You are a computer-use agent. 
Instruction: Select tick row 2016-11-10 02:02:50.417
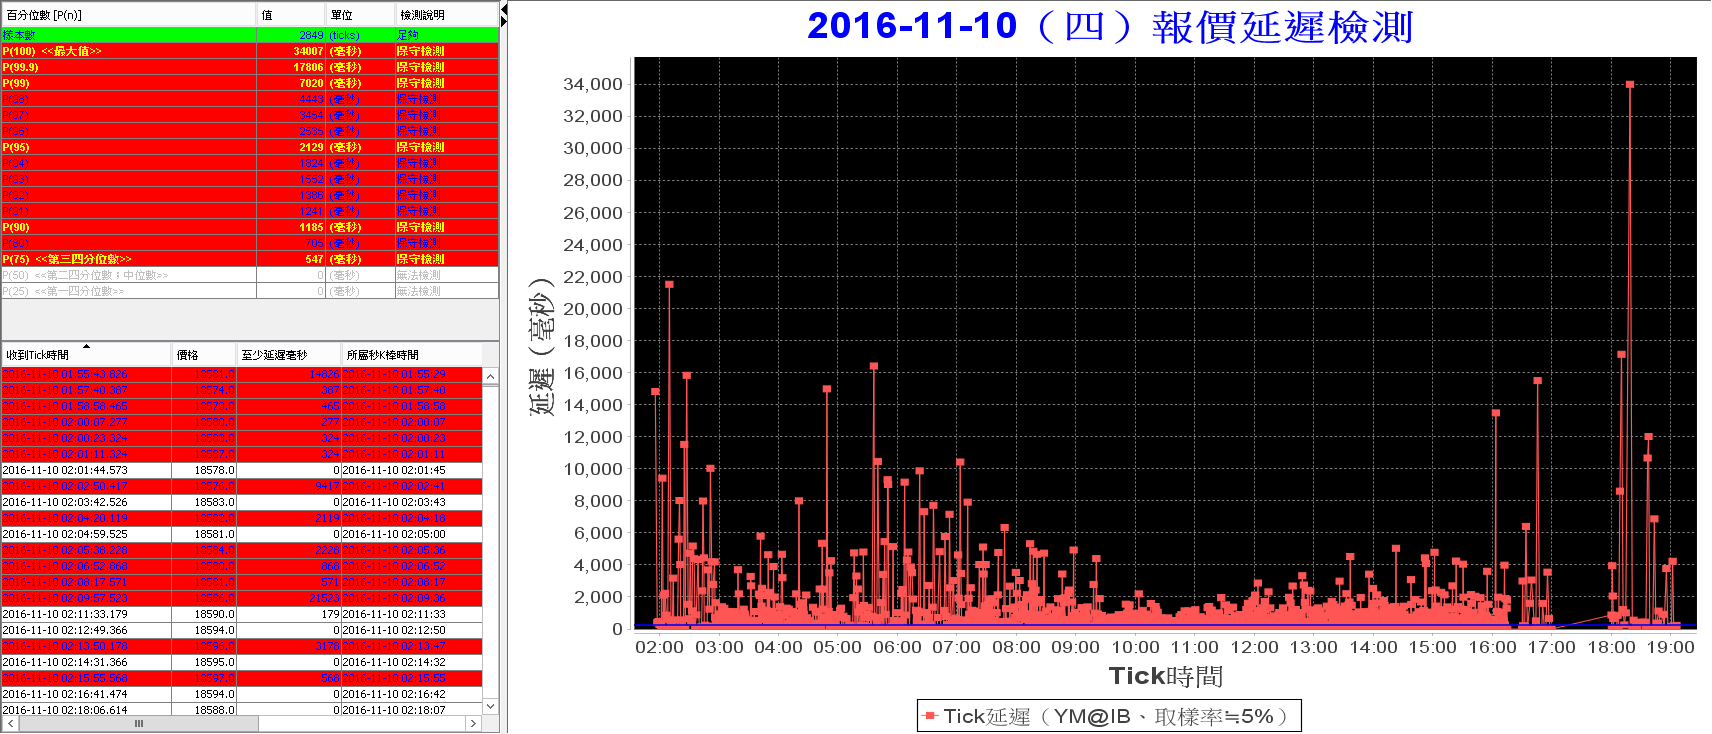click(242, 486)
